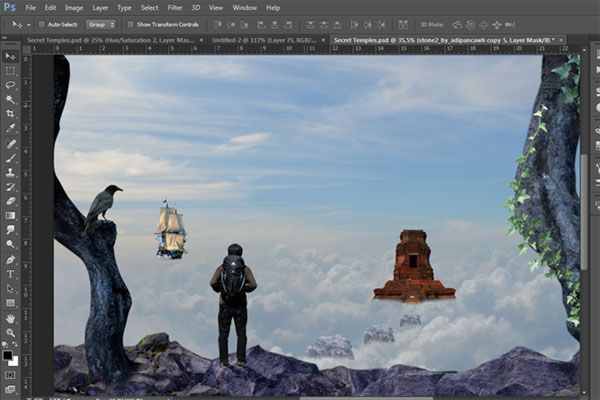Select the Crop tool

click(x=10, y=114)
